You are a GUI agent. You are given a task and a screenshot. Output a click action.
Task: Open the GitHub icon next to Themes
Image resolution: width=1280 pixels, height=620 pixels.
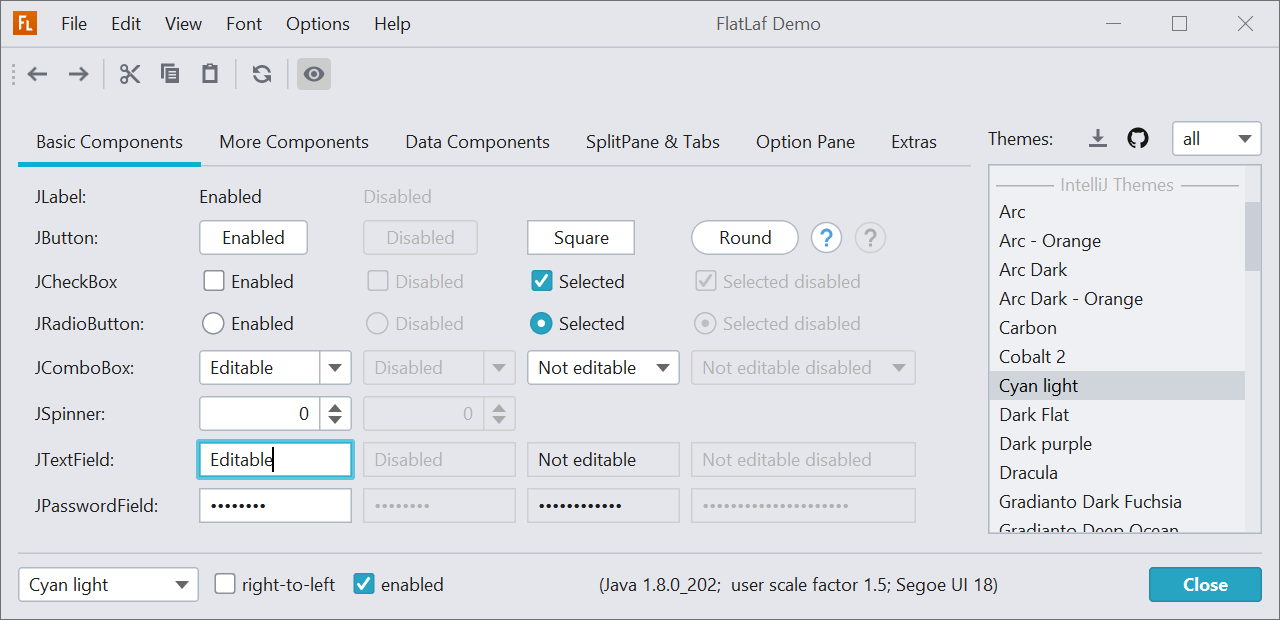point(1138,139)
